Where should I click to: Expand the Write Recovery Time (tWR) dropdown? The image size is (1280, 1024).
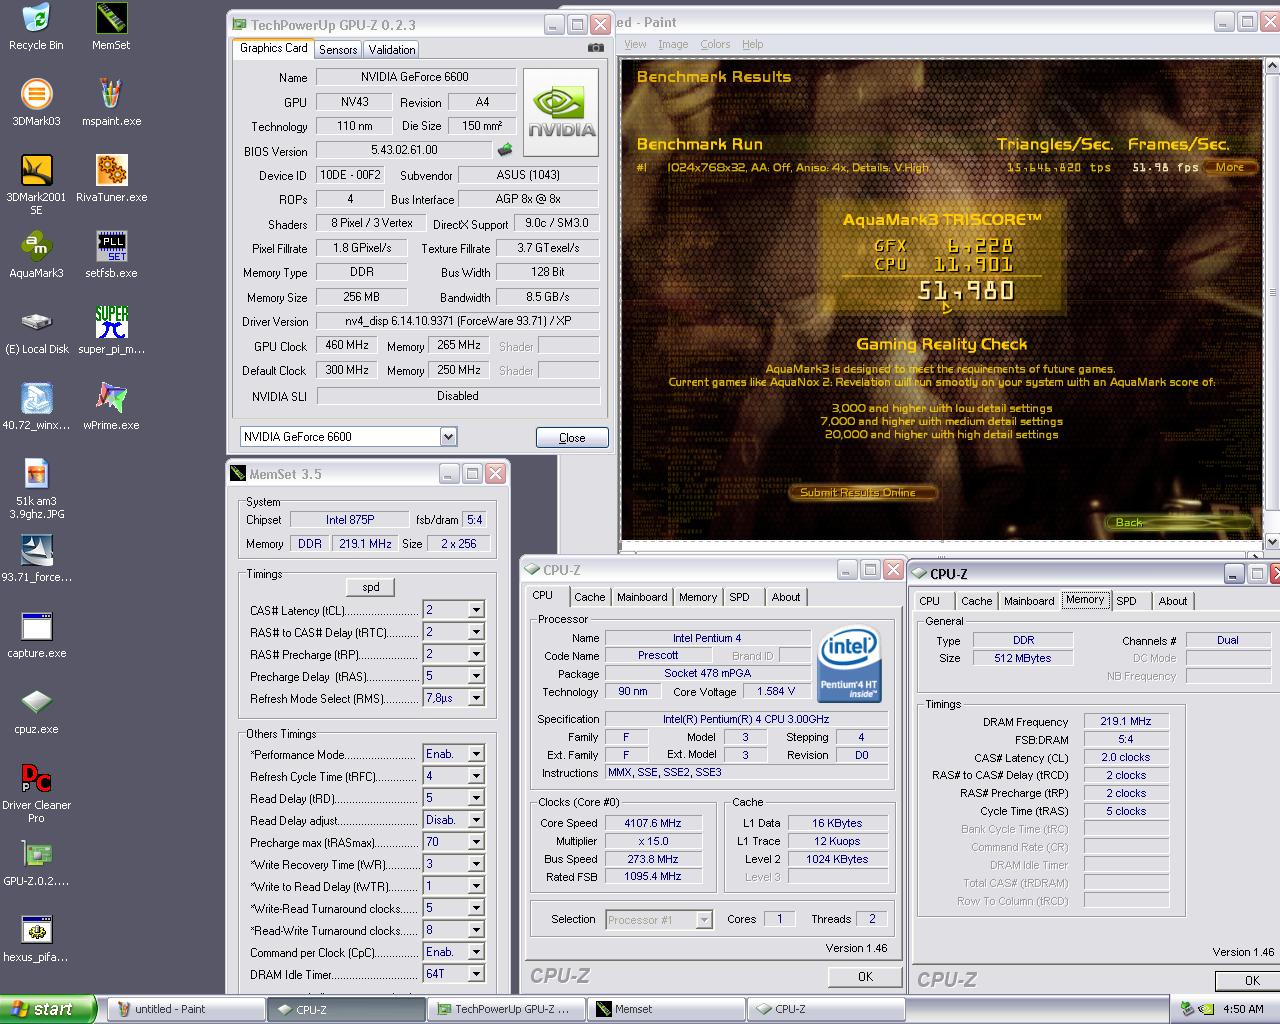tap(476, 864)
